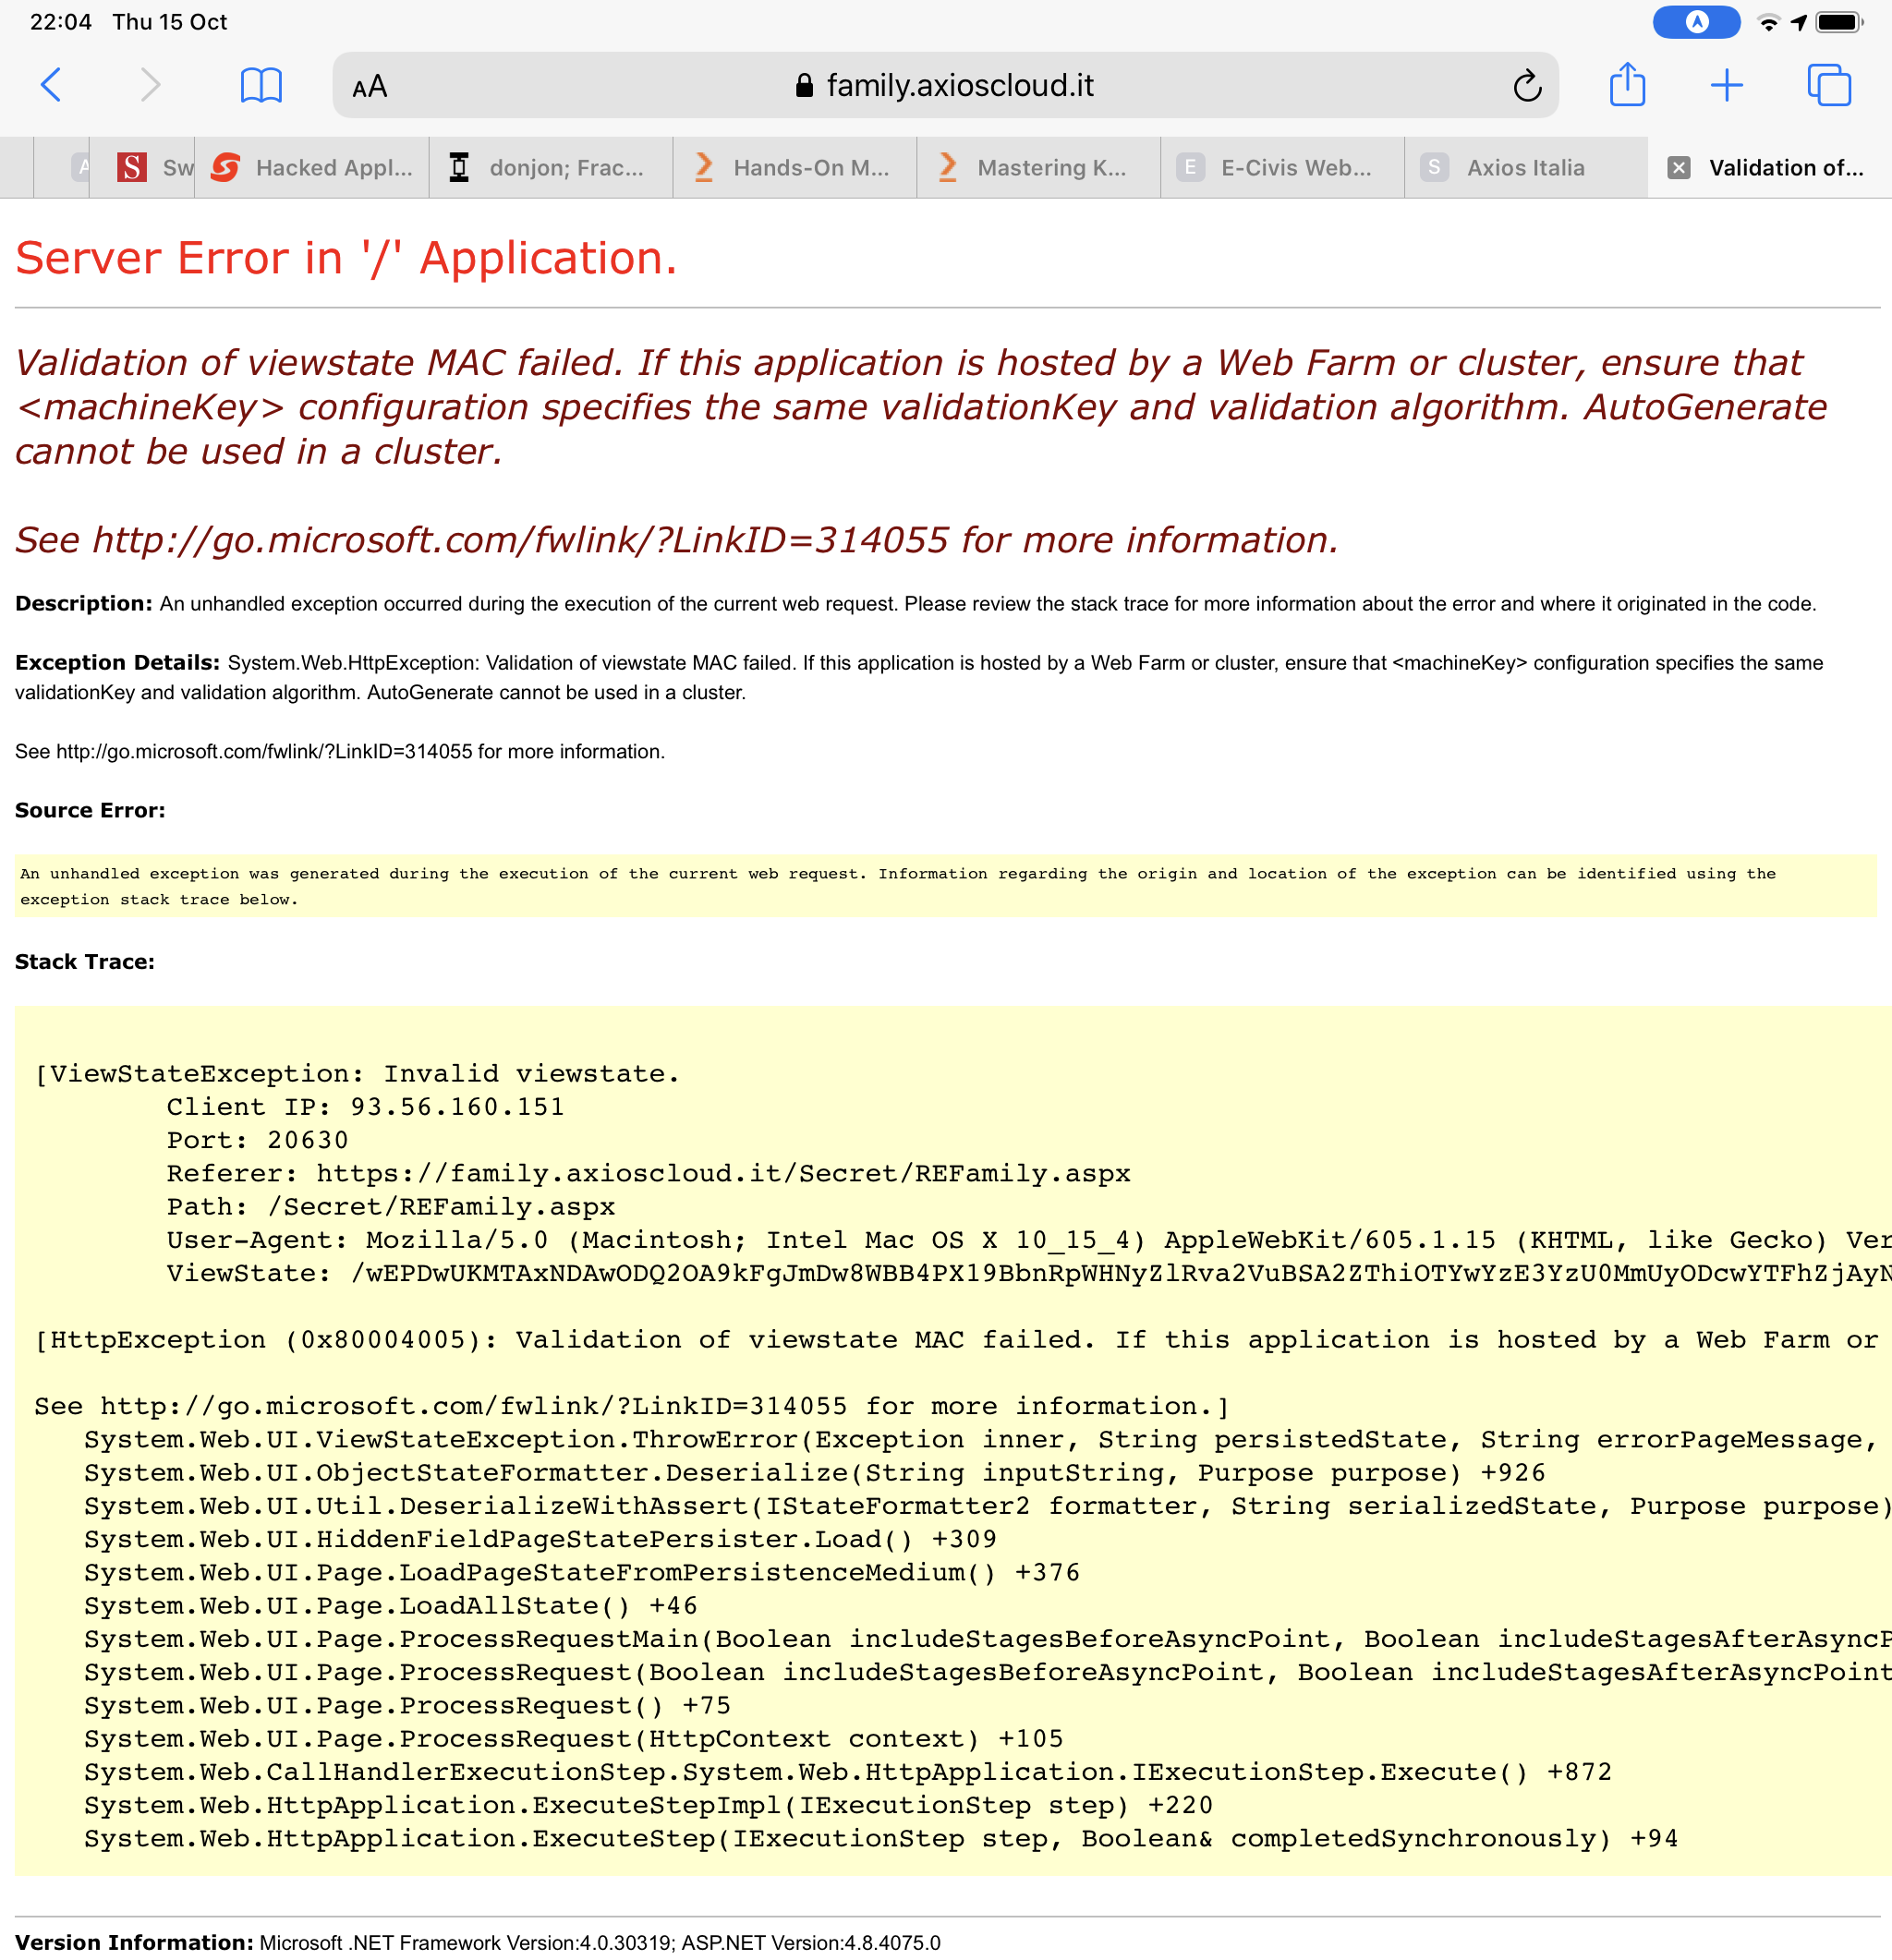Open the AA reader options menu
The image size is (1892, 1960).
370,87
